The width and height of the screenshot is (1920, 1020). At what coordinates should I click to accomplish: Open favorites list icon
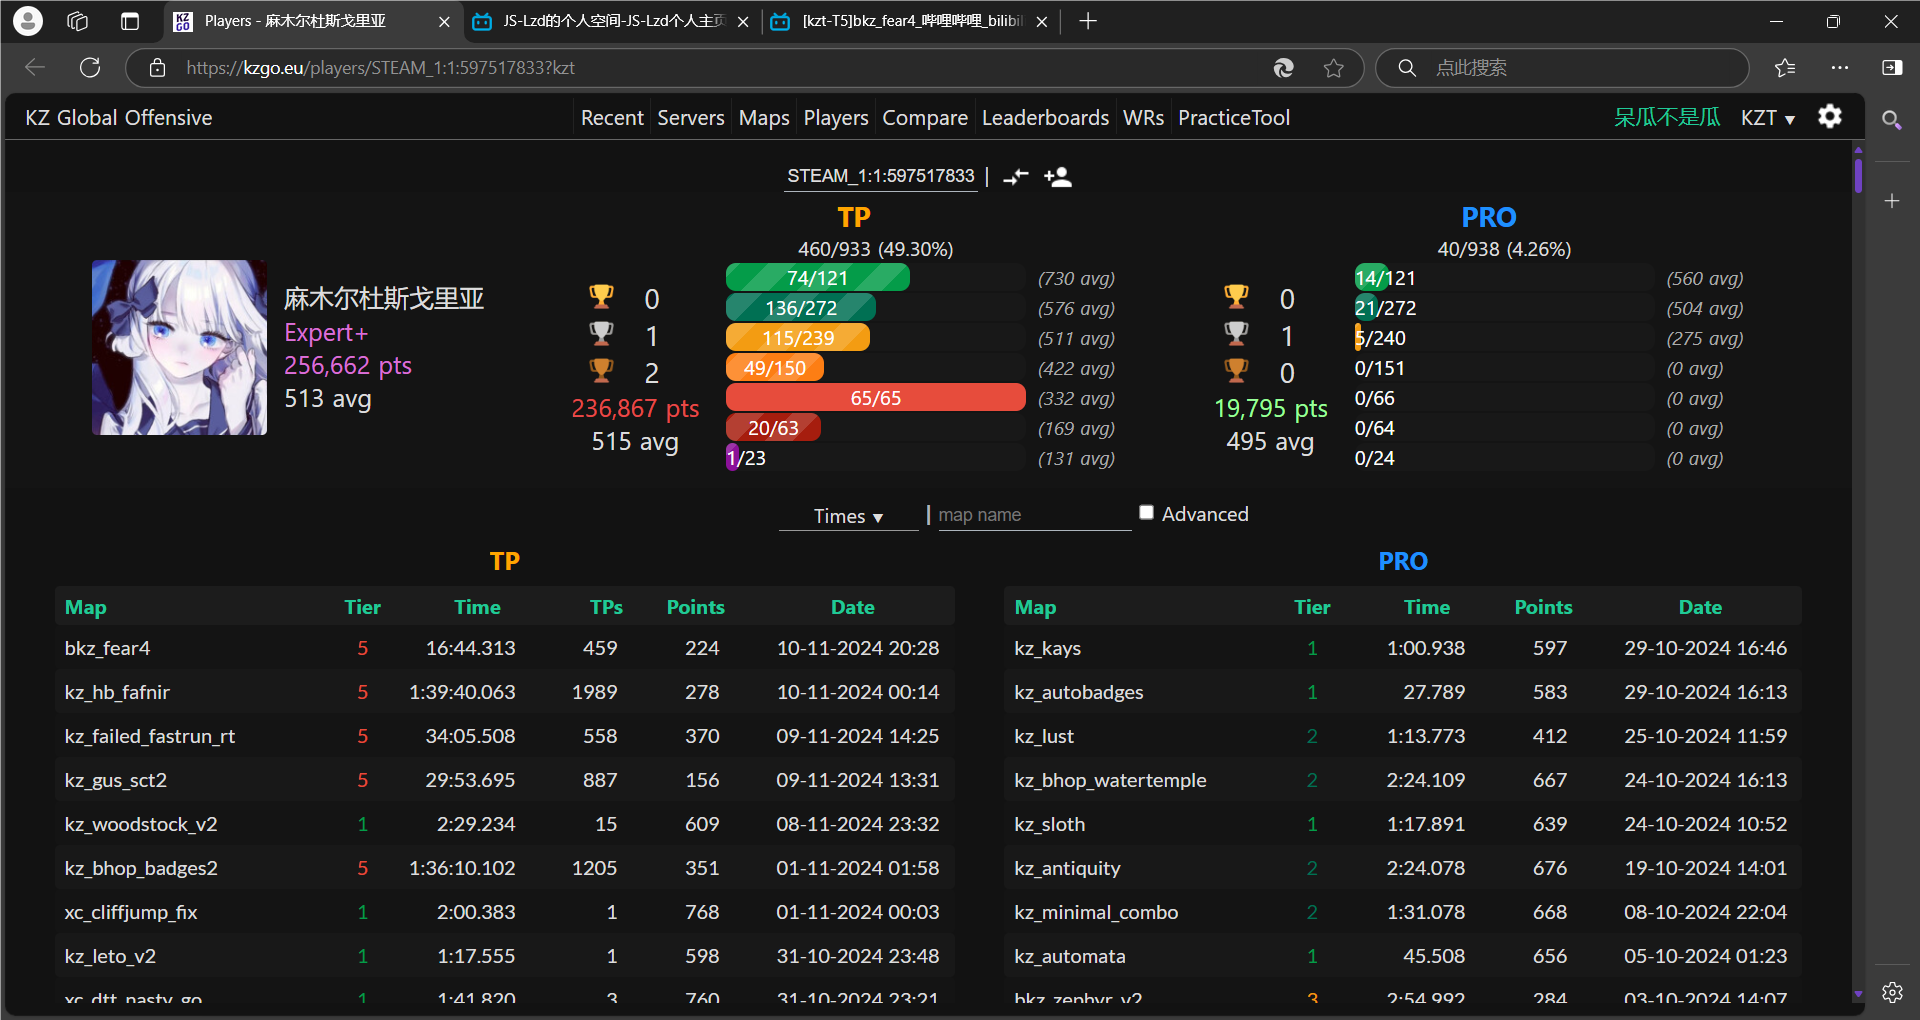coord(1785,67)
